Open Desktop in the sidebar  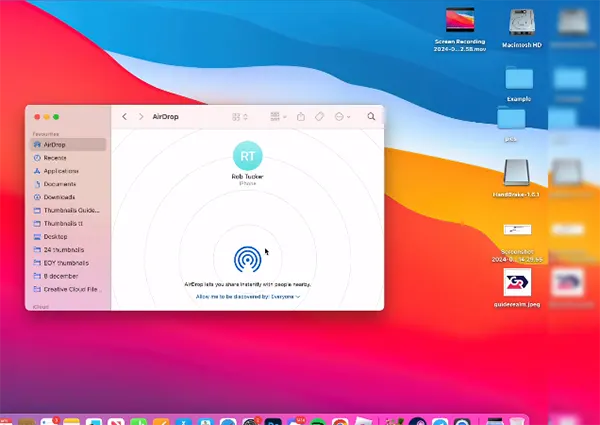[x=68, y=237]
